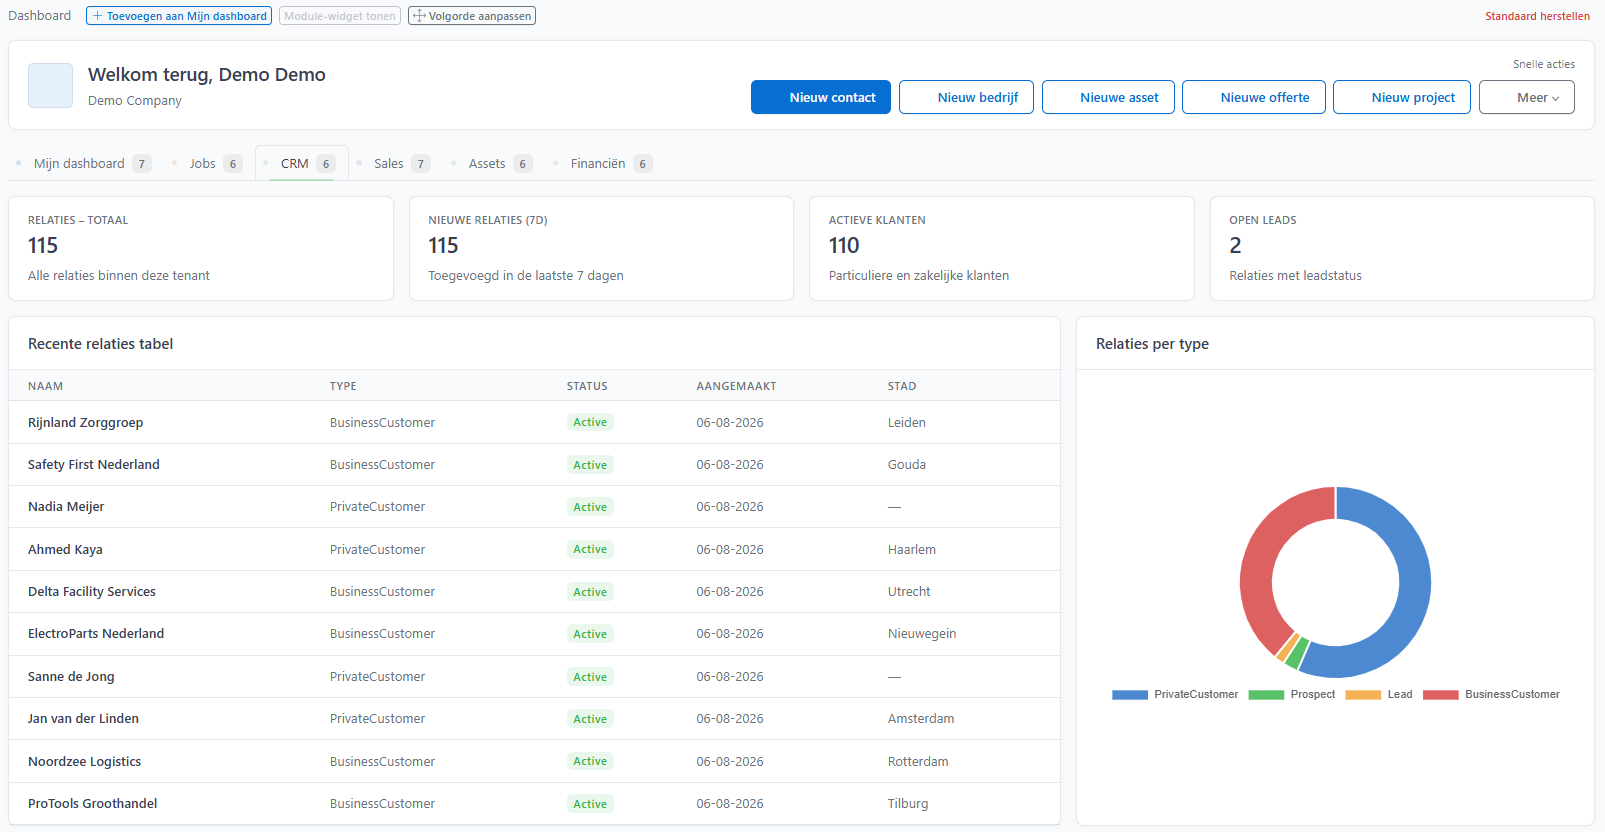Click the Amsterdam city cell

921,718
